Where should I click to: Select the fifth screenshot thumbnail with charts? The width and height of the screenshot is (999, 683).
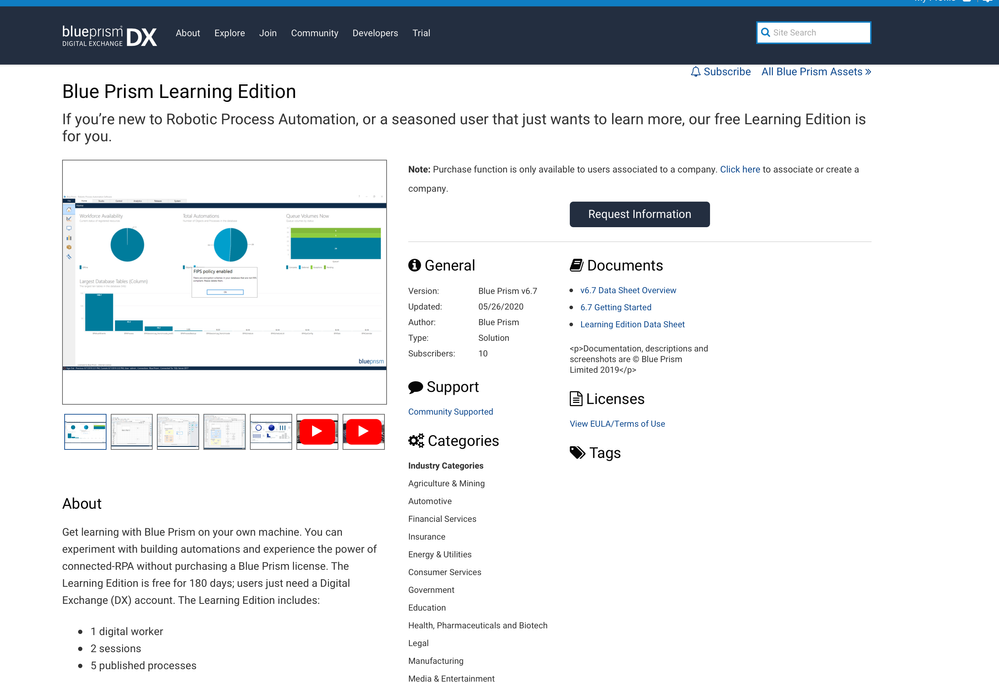tap(270, 432)
